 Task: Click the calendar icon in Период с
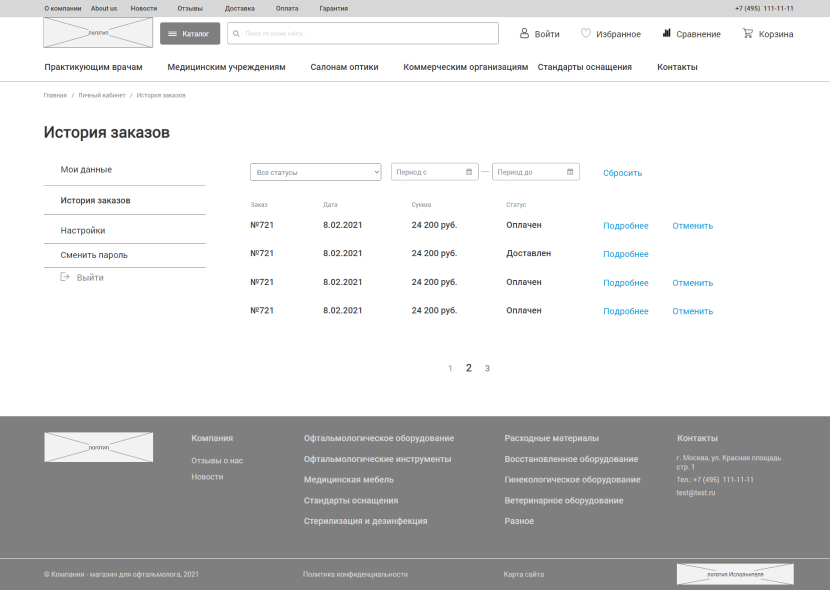(x=469, y=172)
